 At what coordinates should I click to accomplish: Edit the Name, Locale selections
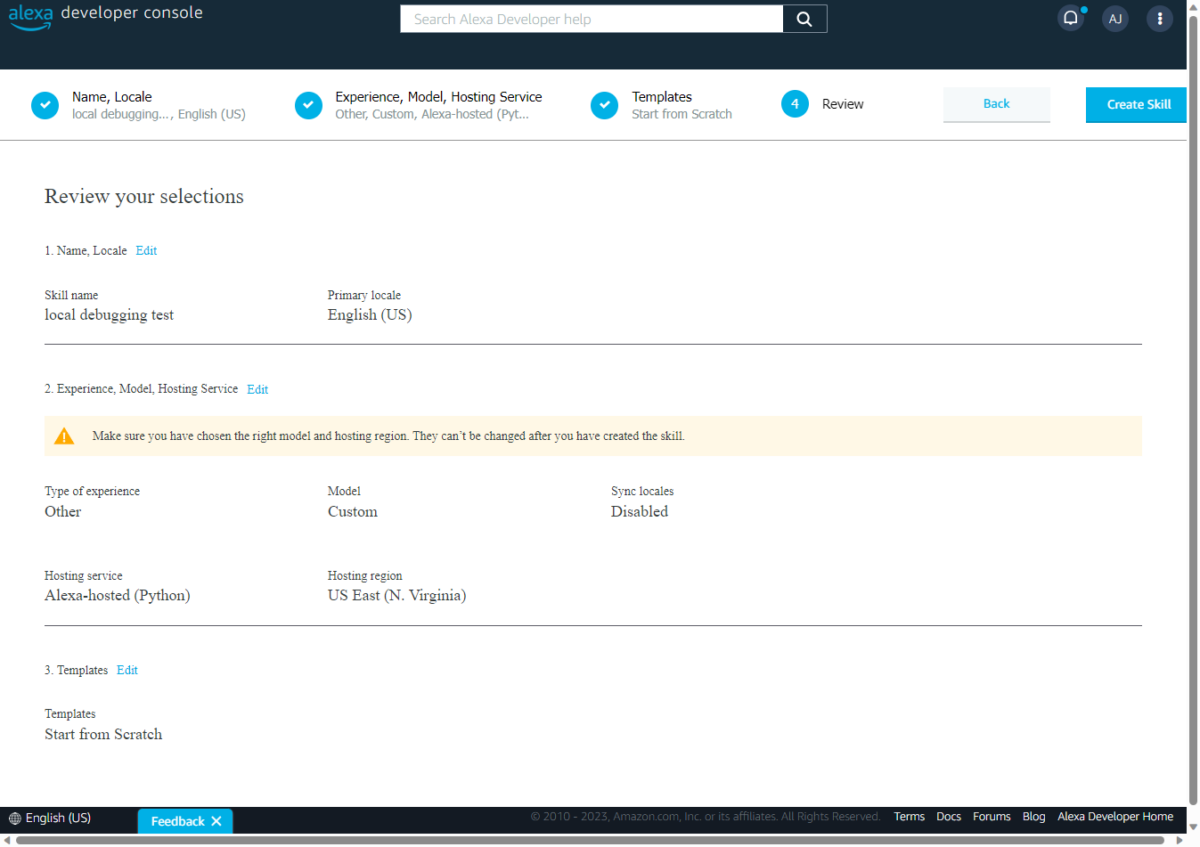click(x=146, y=250)
